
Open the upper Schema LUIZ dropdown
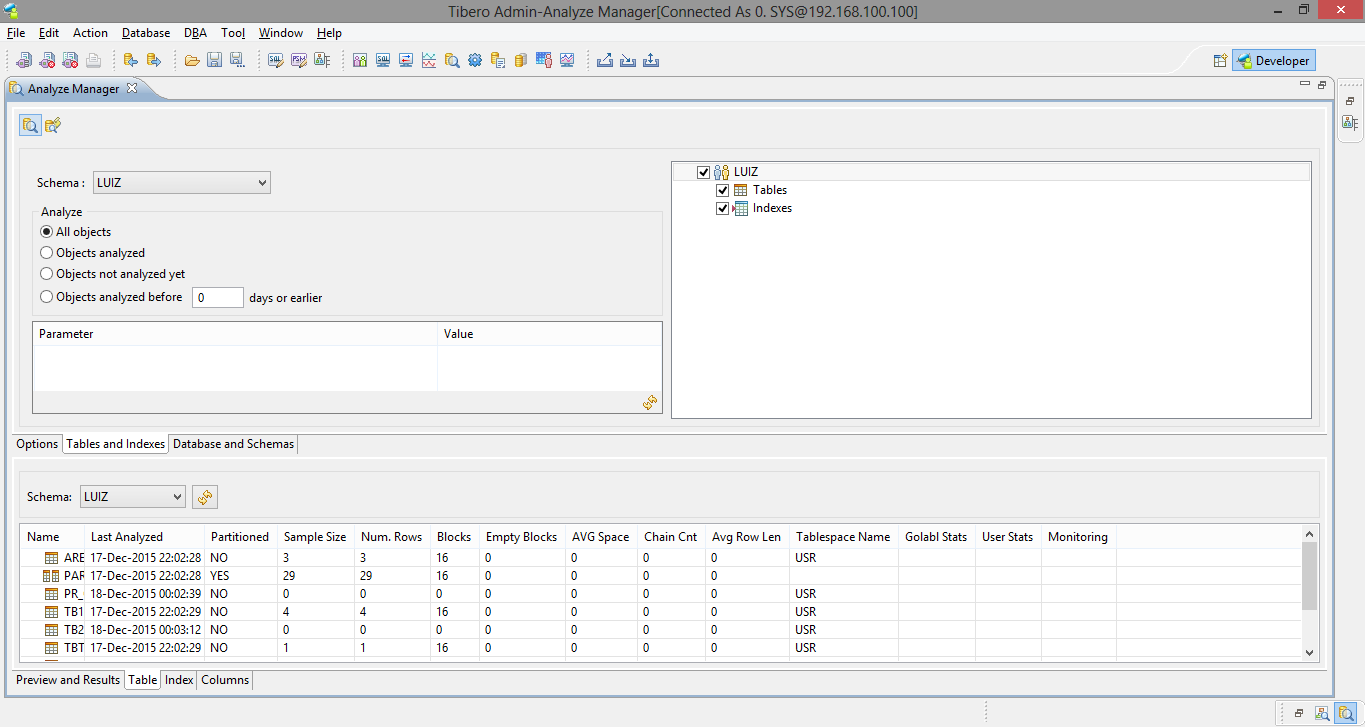(181, 183)
